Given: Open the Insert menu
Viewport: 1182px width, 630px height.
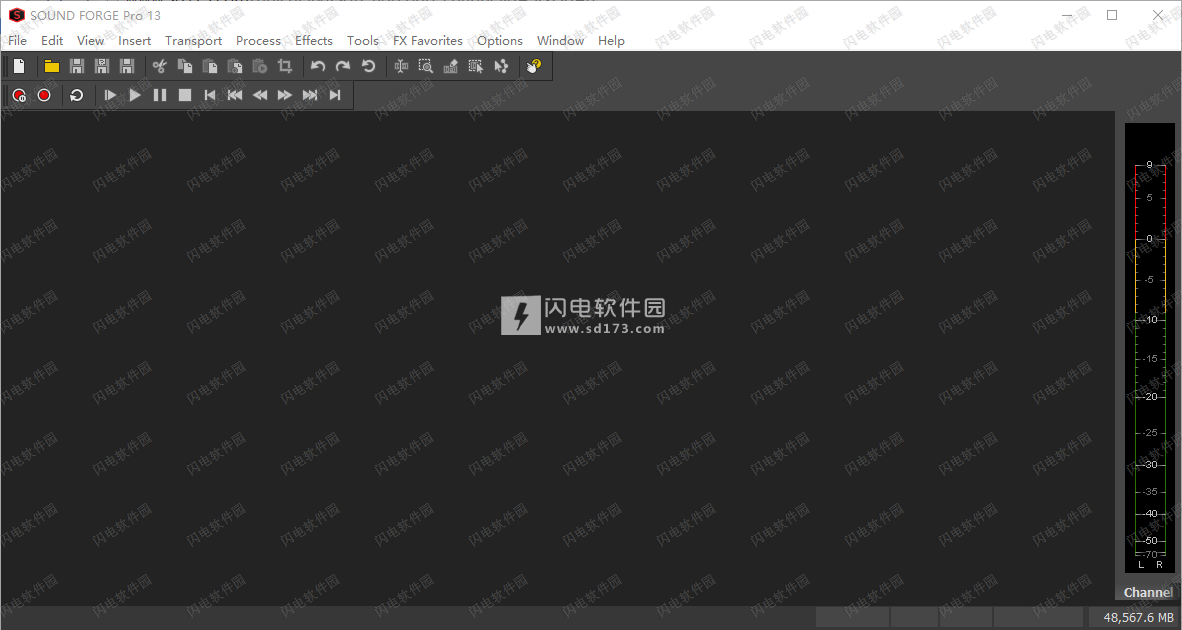Looking at the screenshot, I should point(134,41).
